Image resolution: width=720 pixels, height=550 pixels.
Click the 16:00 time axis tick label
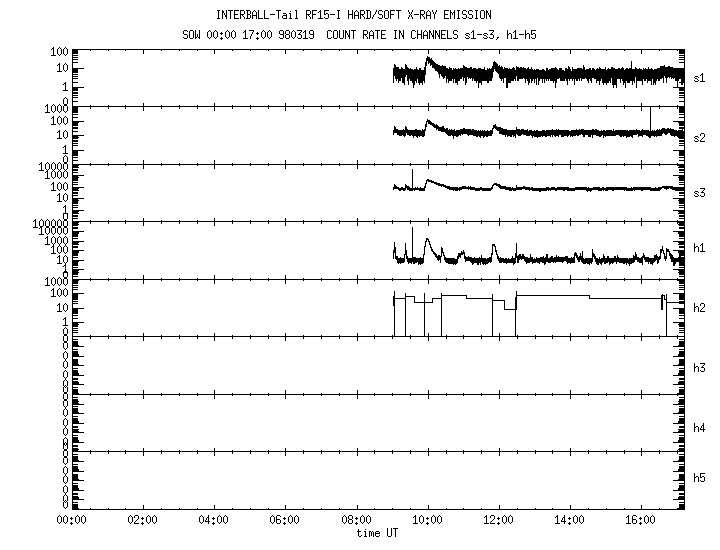(641, 520)
